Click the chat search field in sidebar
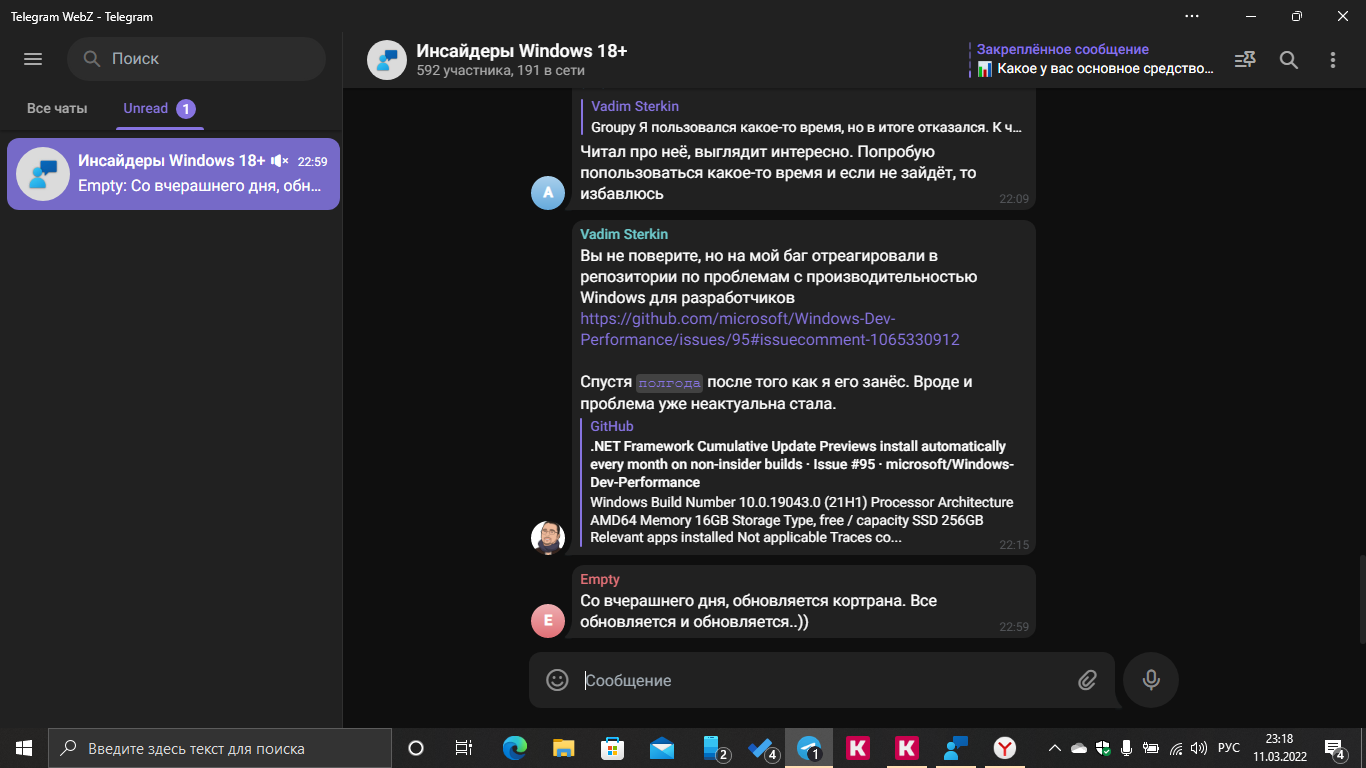Viewport: 1366px width, 768px height. tap(197, 59)
